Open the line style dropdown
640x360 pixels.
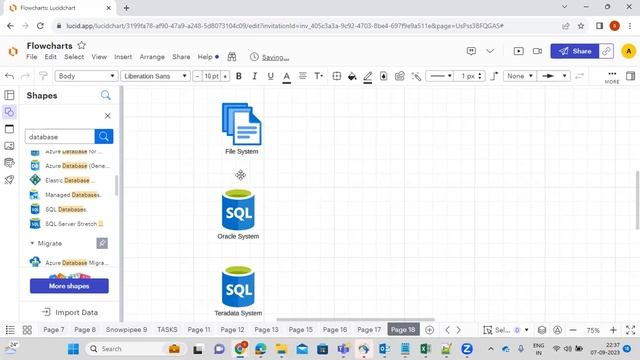click(440, 76)
